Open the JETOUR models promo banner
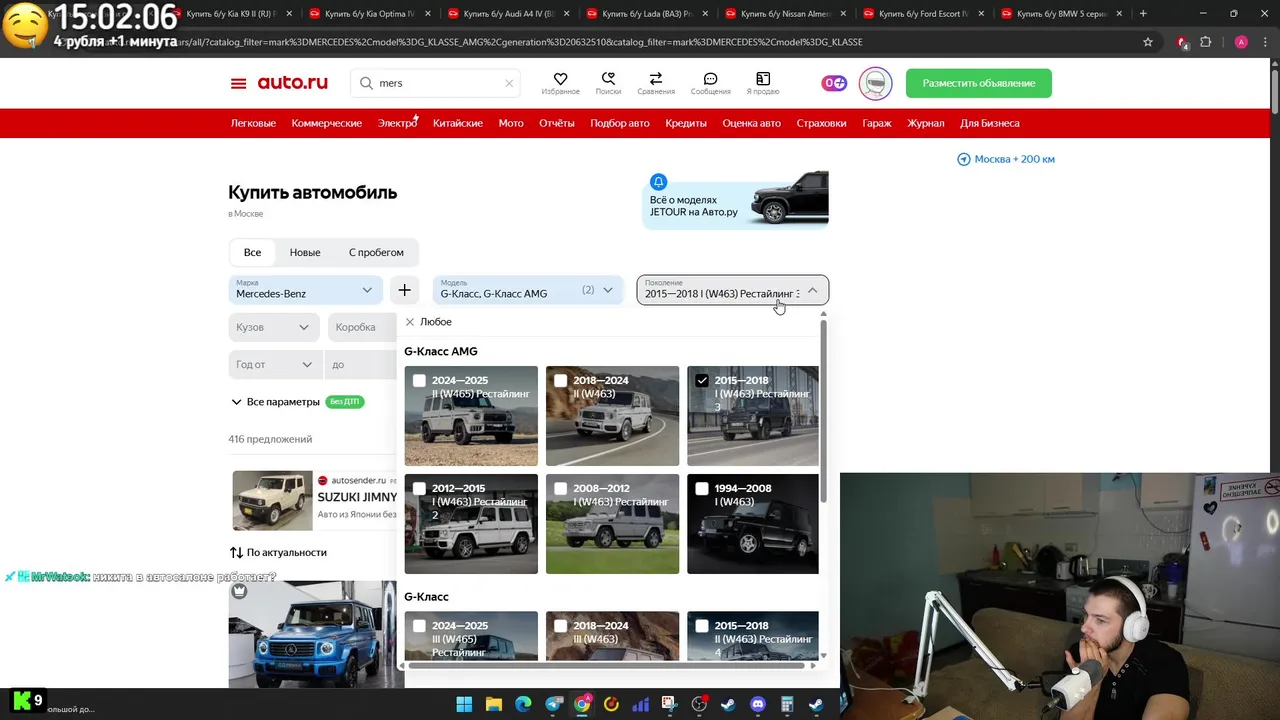 (x=735, y=199)
